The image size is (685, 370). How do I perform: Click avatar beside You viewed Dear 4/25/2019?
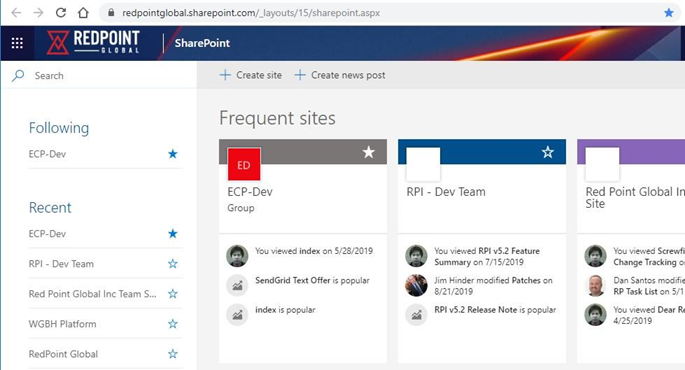595,315
